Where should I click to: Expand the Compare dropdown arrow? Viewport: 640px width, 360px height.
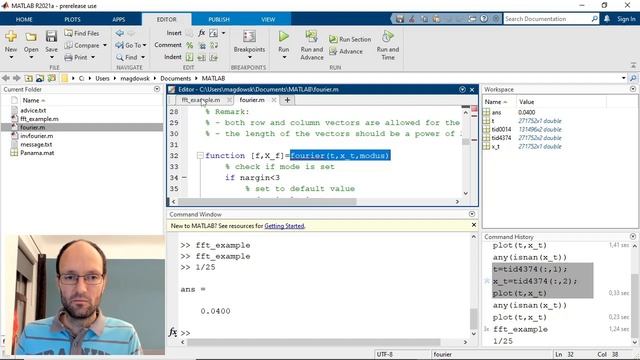tap(105, 45)
